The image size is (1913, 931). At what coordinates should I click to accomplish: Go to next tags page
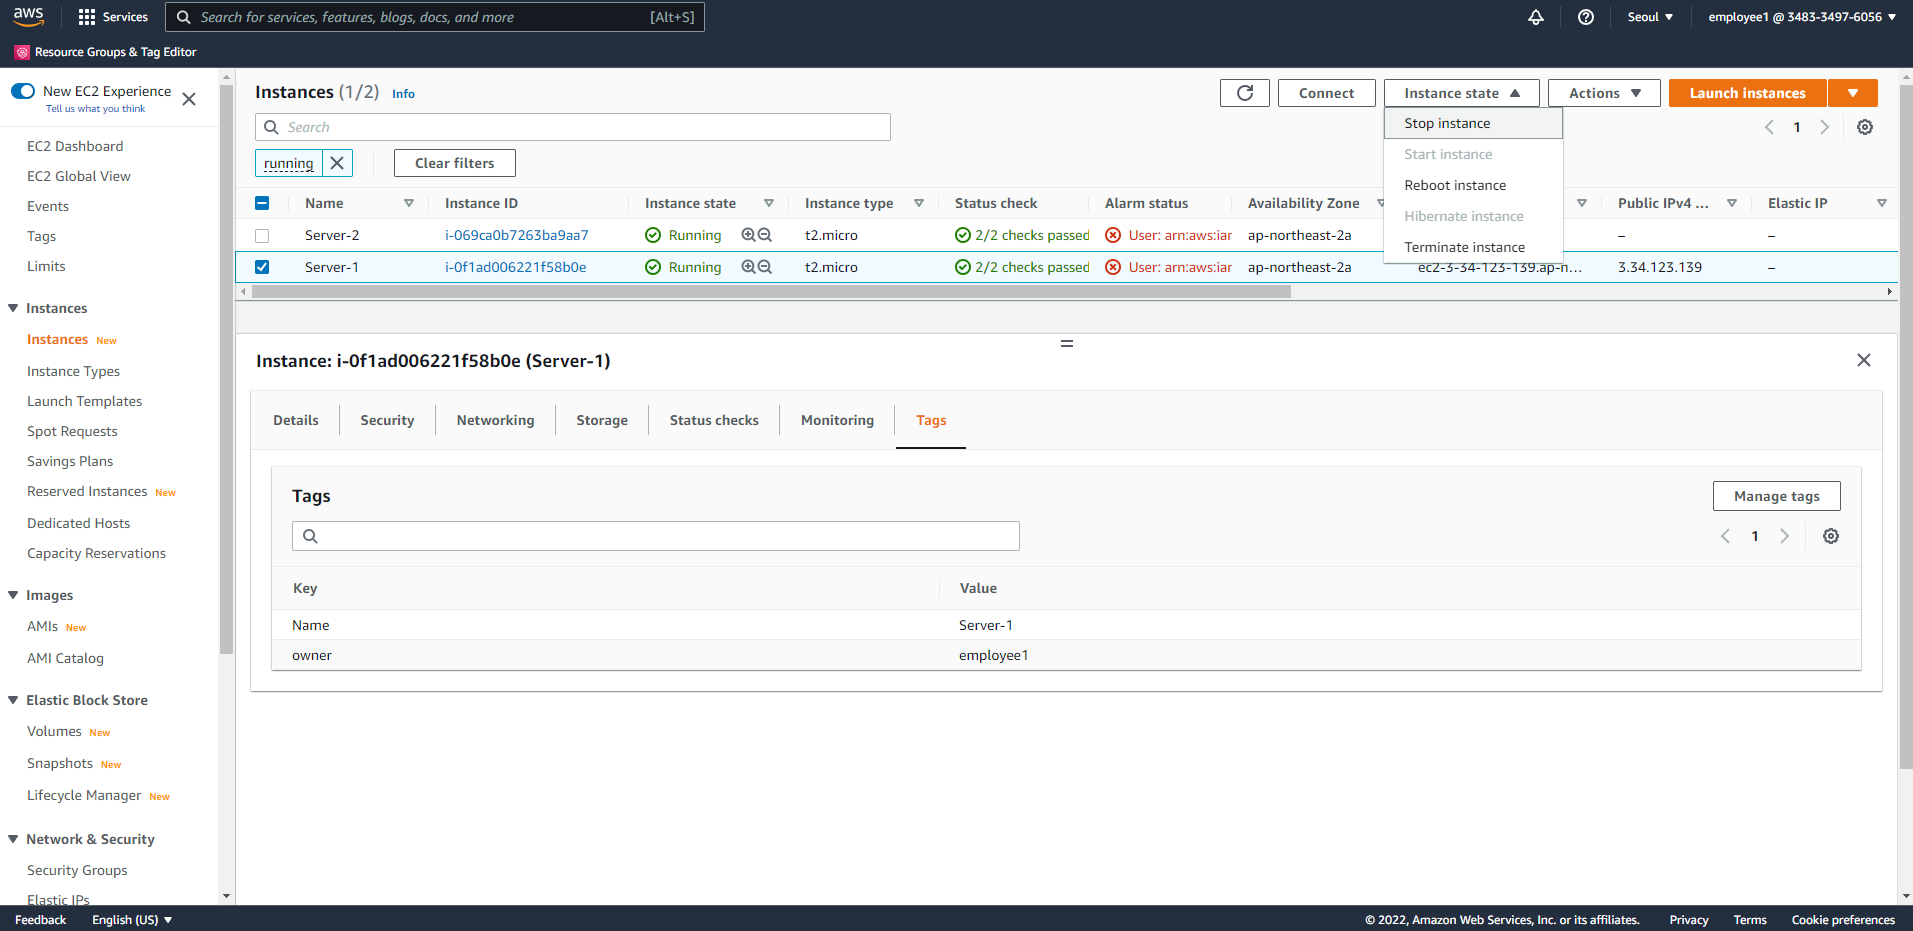click(1785, 536)
